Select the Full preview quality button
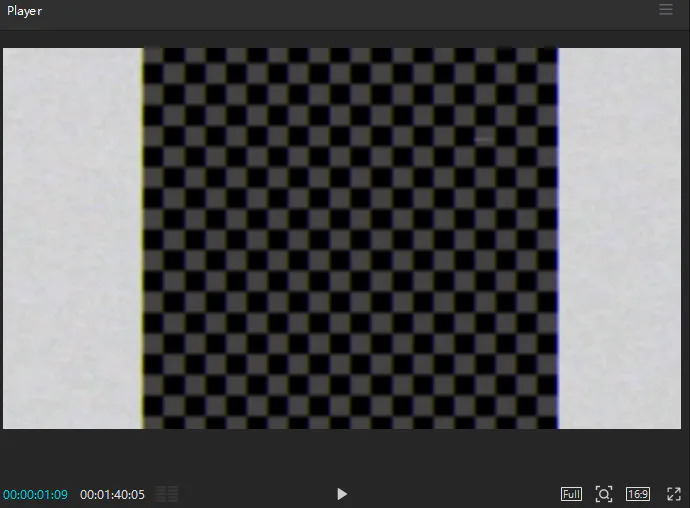The height and width of the screenshot is (508, 690). [571, 494]
